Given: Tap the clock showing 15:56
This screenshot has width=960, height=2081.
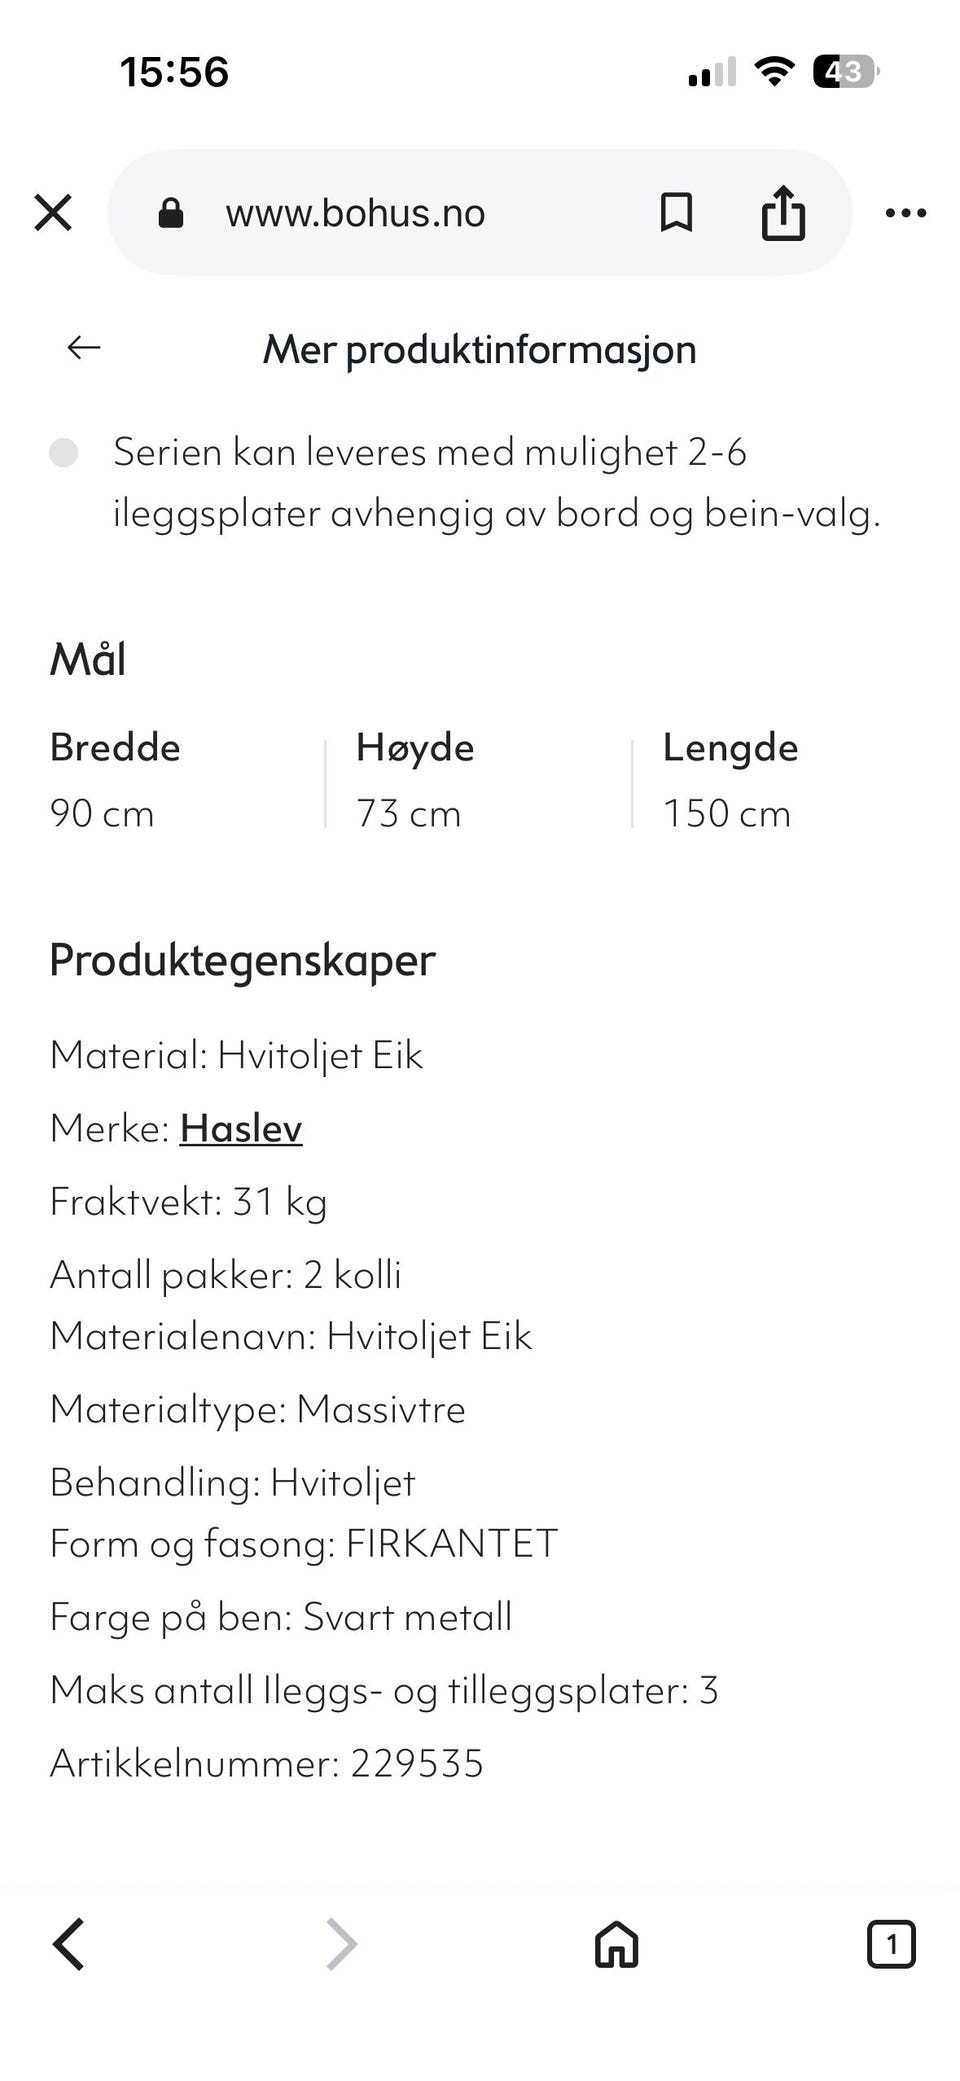Looking at the screenshot, I should point(174,71).
